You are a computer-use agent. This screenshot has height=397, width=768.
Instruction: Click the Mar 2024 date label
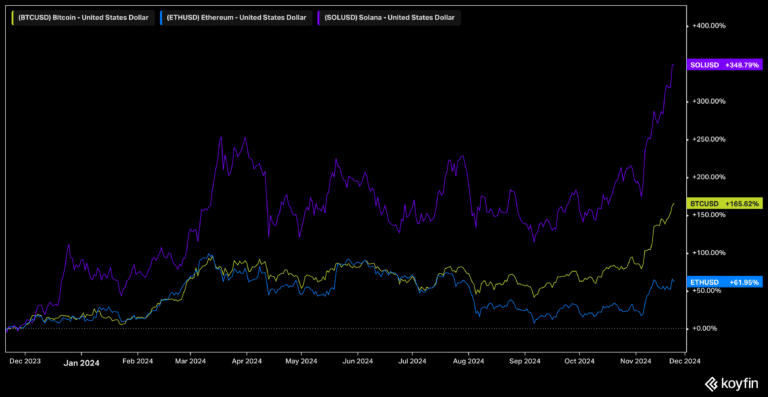pos(191,361)
